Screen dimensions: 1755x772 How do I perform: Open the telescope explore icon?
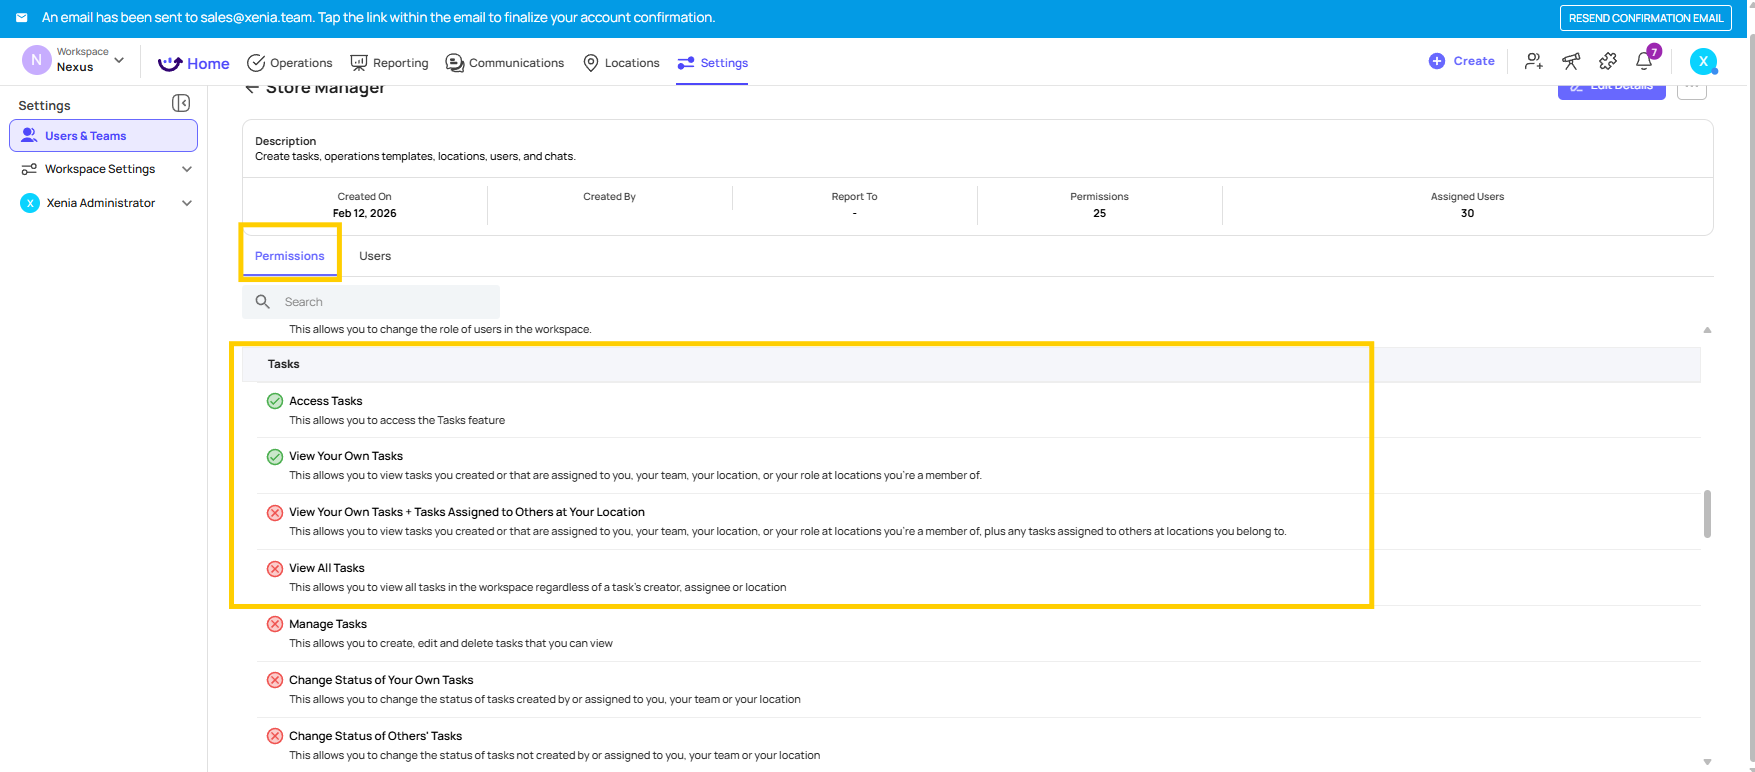(1571, 62)
